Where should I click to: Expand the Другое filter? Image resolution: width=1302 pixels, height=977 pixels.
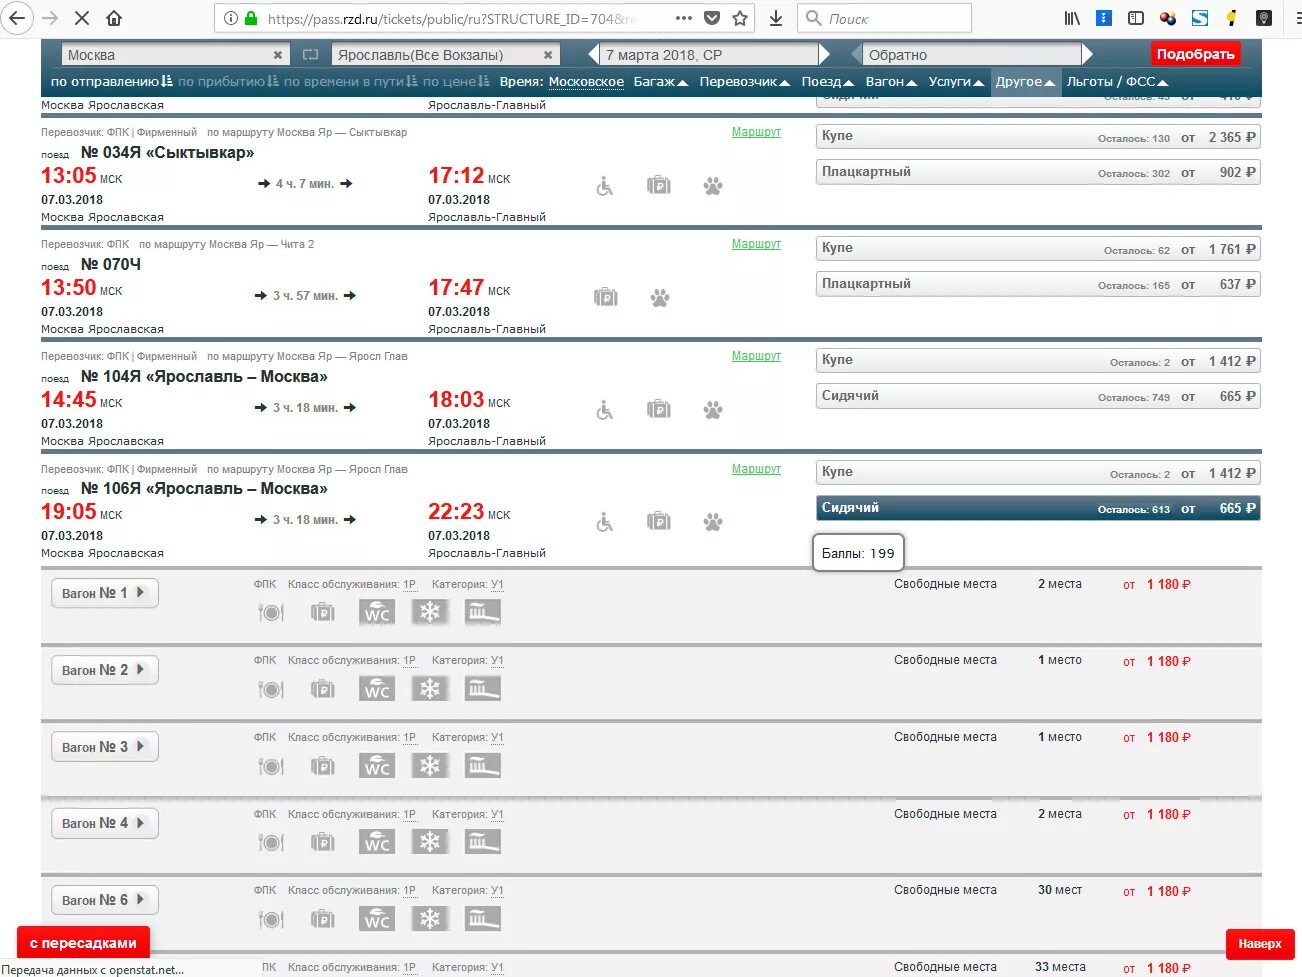point(1025,82)
